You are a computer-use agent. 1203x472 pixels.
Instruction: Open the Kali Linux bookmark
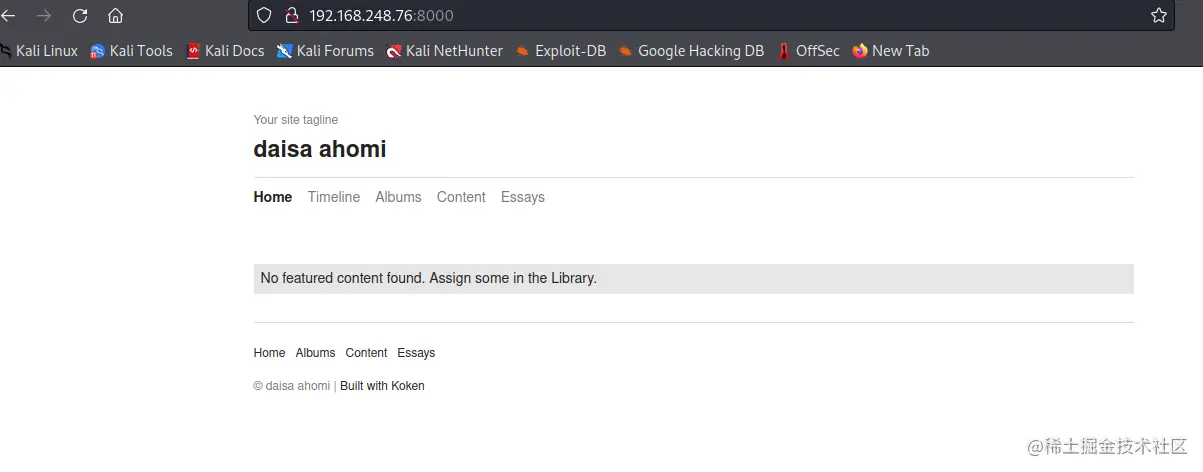(39, 50)
